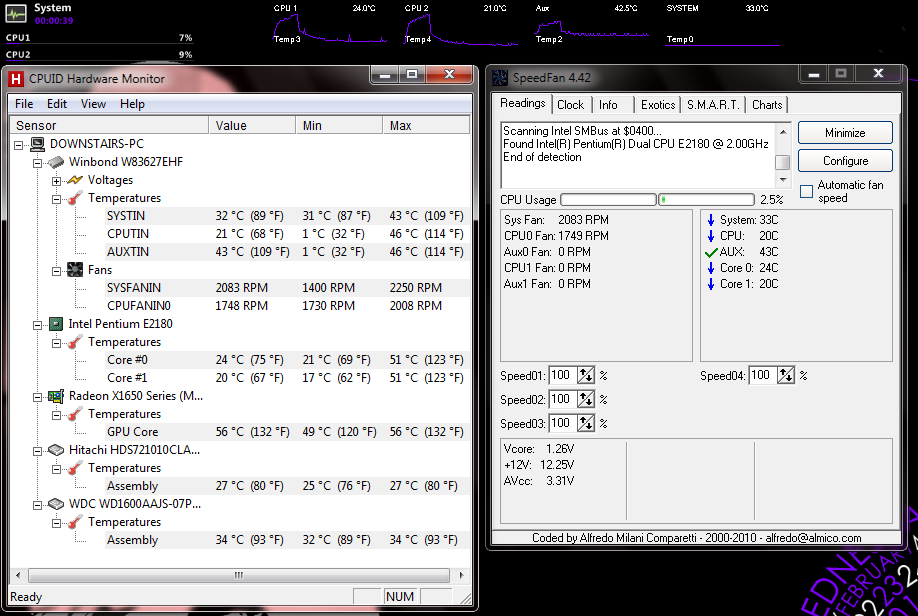918x616 pixels.
Task: Click the scroll right arrow in Hardware Monitor
Action: pos(461,575)
